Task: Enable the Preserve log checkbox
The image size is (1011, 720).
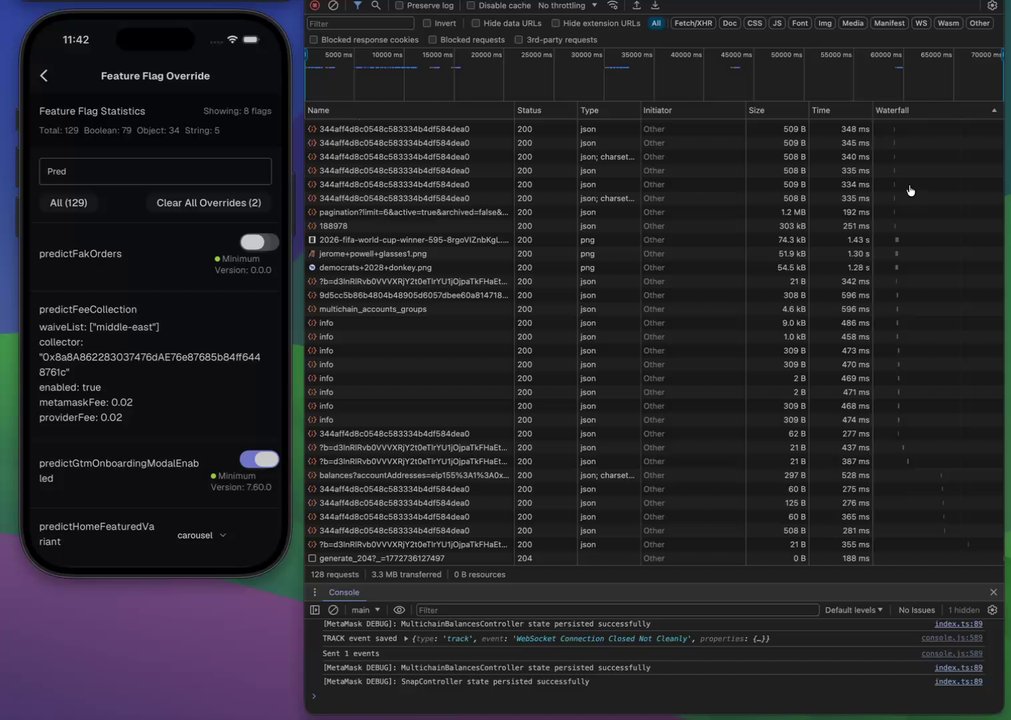Action: click(x=400, y=5)
